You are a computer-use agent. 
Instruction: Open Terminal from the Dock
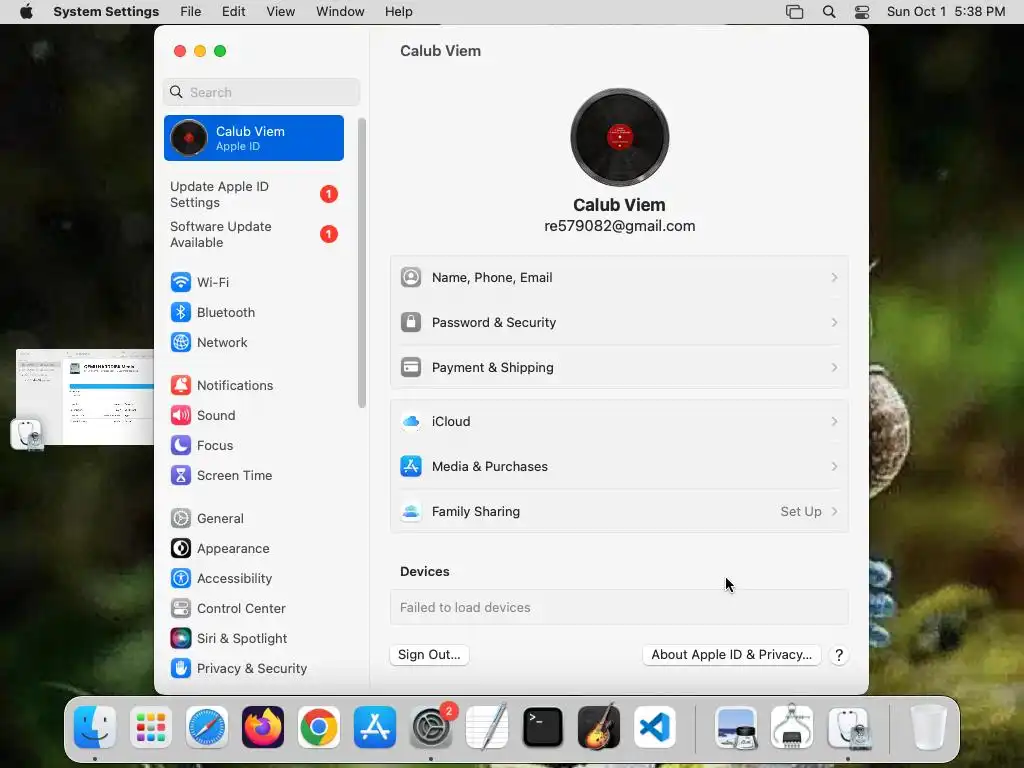pos(543,727)
